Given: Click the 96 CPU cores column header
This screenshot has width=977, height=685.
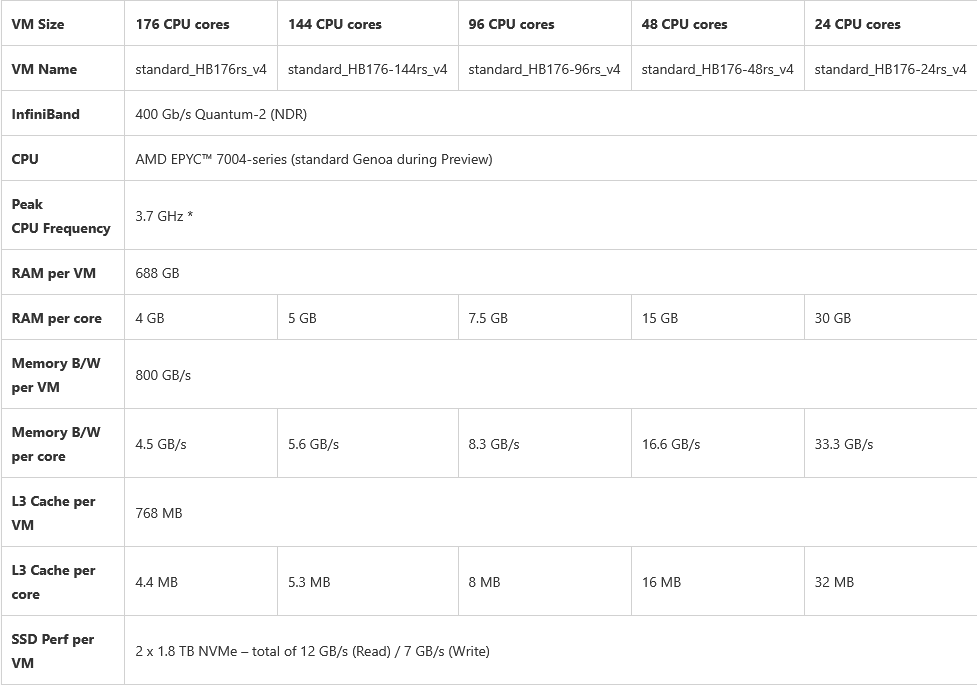Looking at the screenshot, I should 511,24.
